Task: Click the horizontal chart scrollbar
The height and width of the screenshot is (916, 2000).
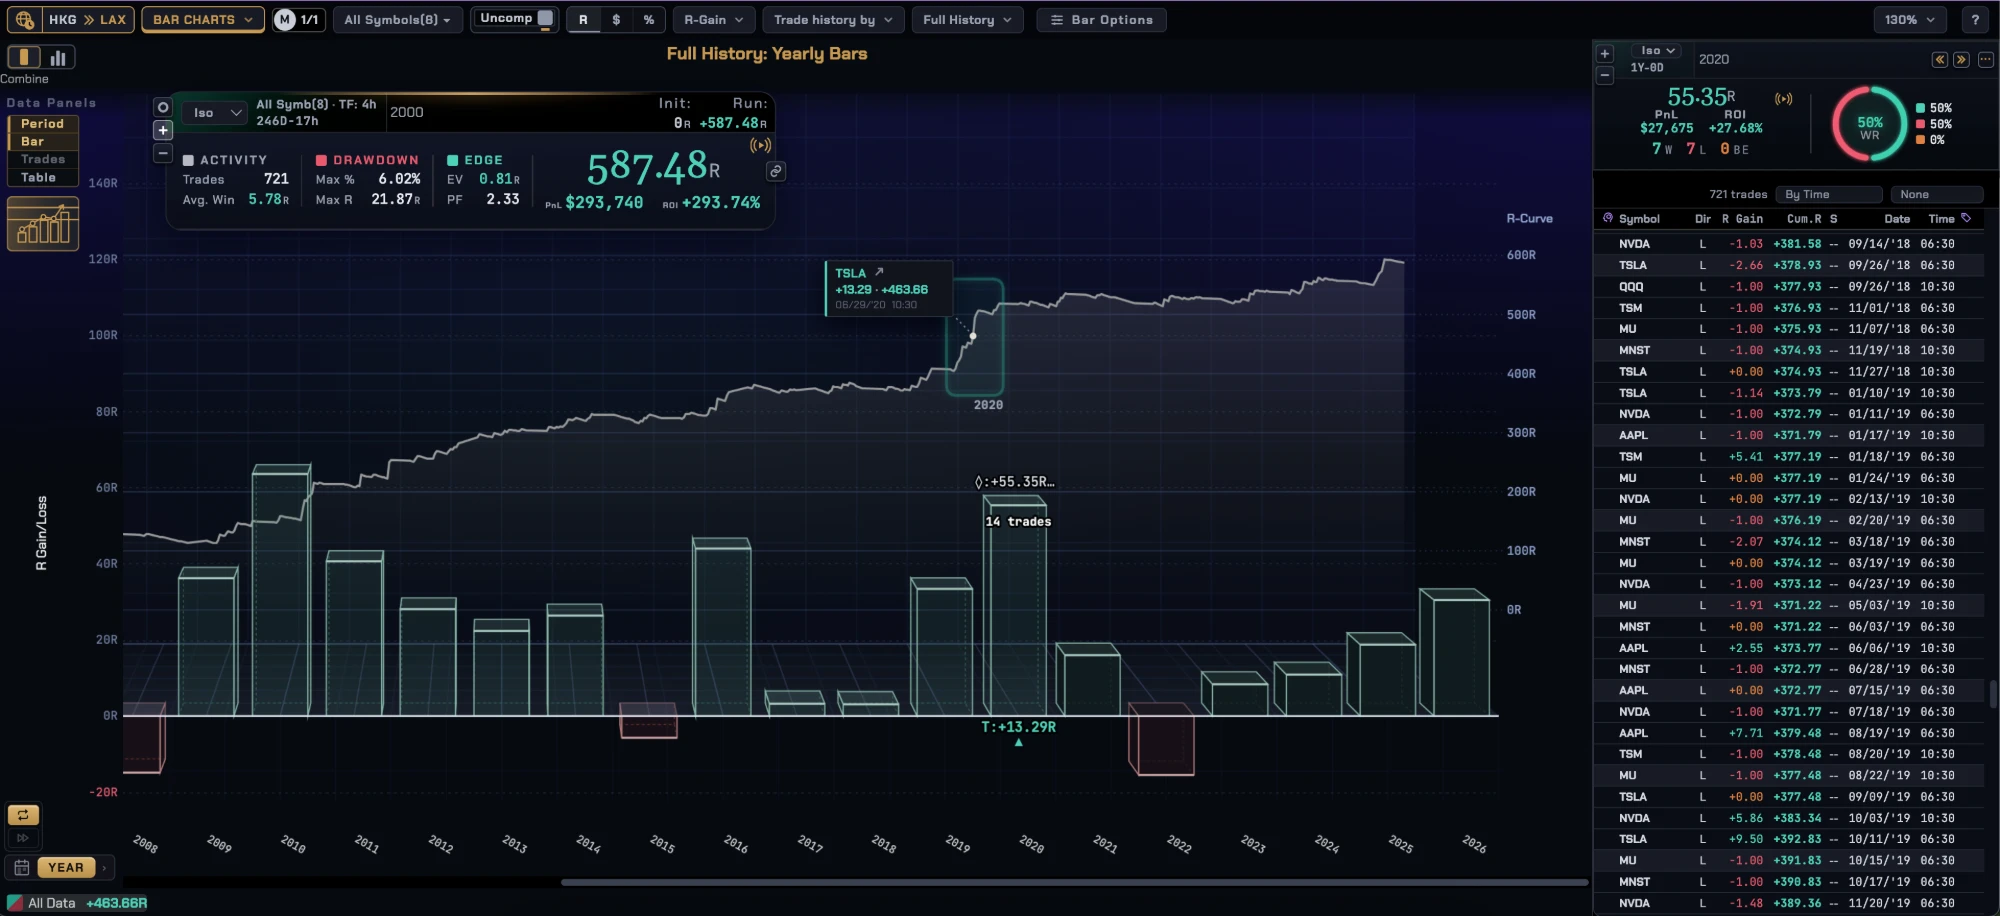Action: click(1074, 882)
